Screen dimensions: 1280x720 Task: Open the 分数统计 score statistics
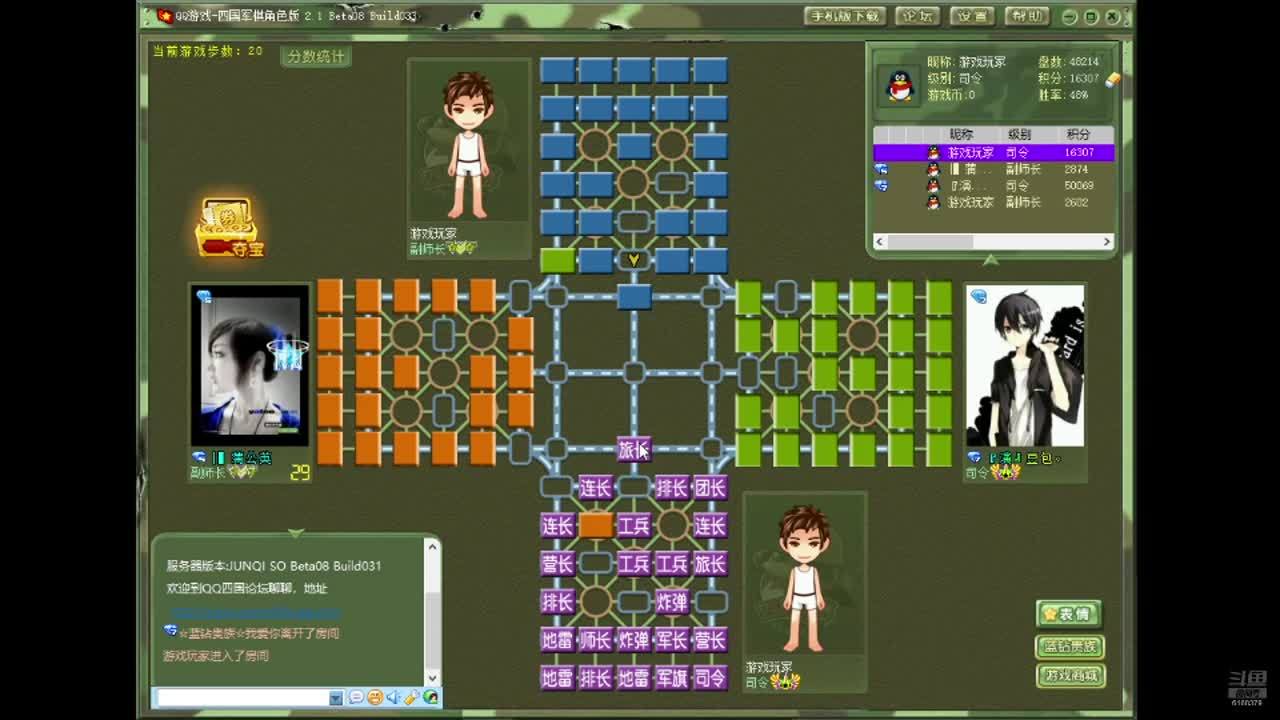[x=316, y=57]
